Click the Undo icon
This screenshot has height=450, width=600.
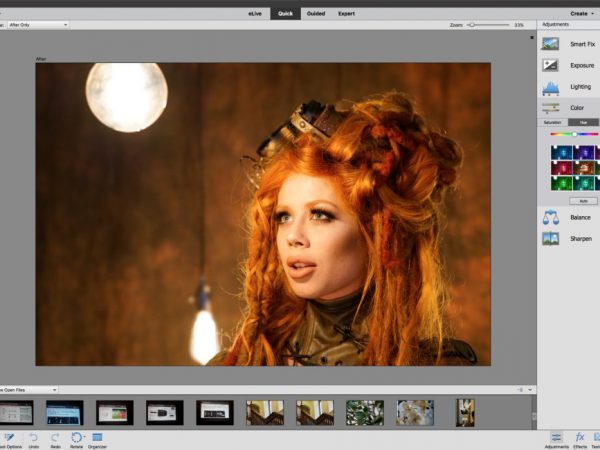pos(33,438)
